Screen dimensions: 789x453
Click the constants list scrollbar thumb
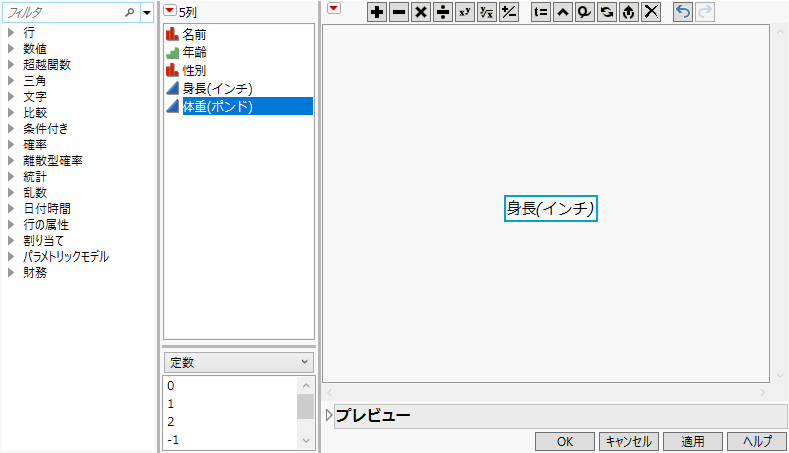point(305,407)
